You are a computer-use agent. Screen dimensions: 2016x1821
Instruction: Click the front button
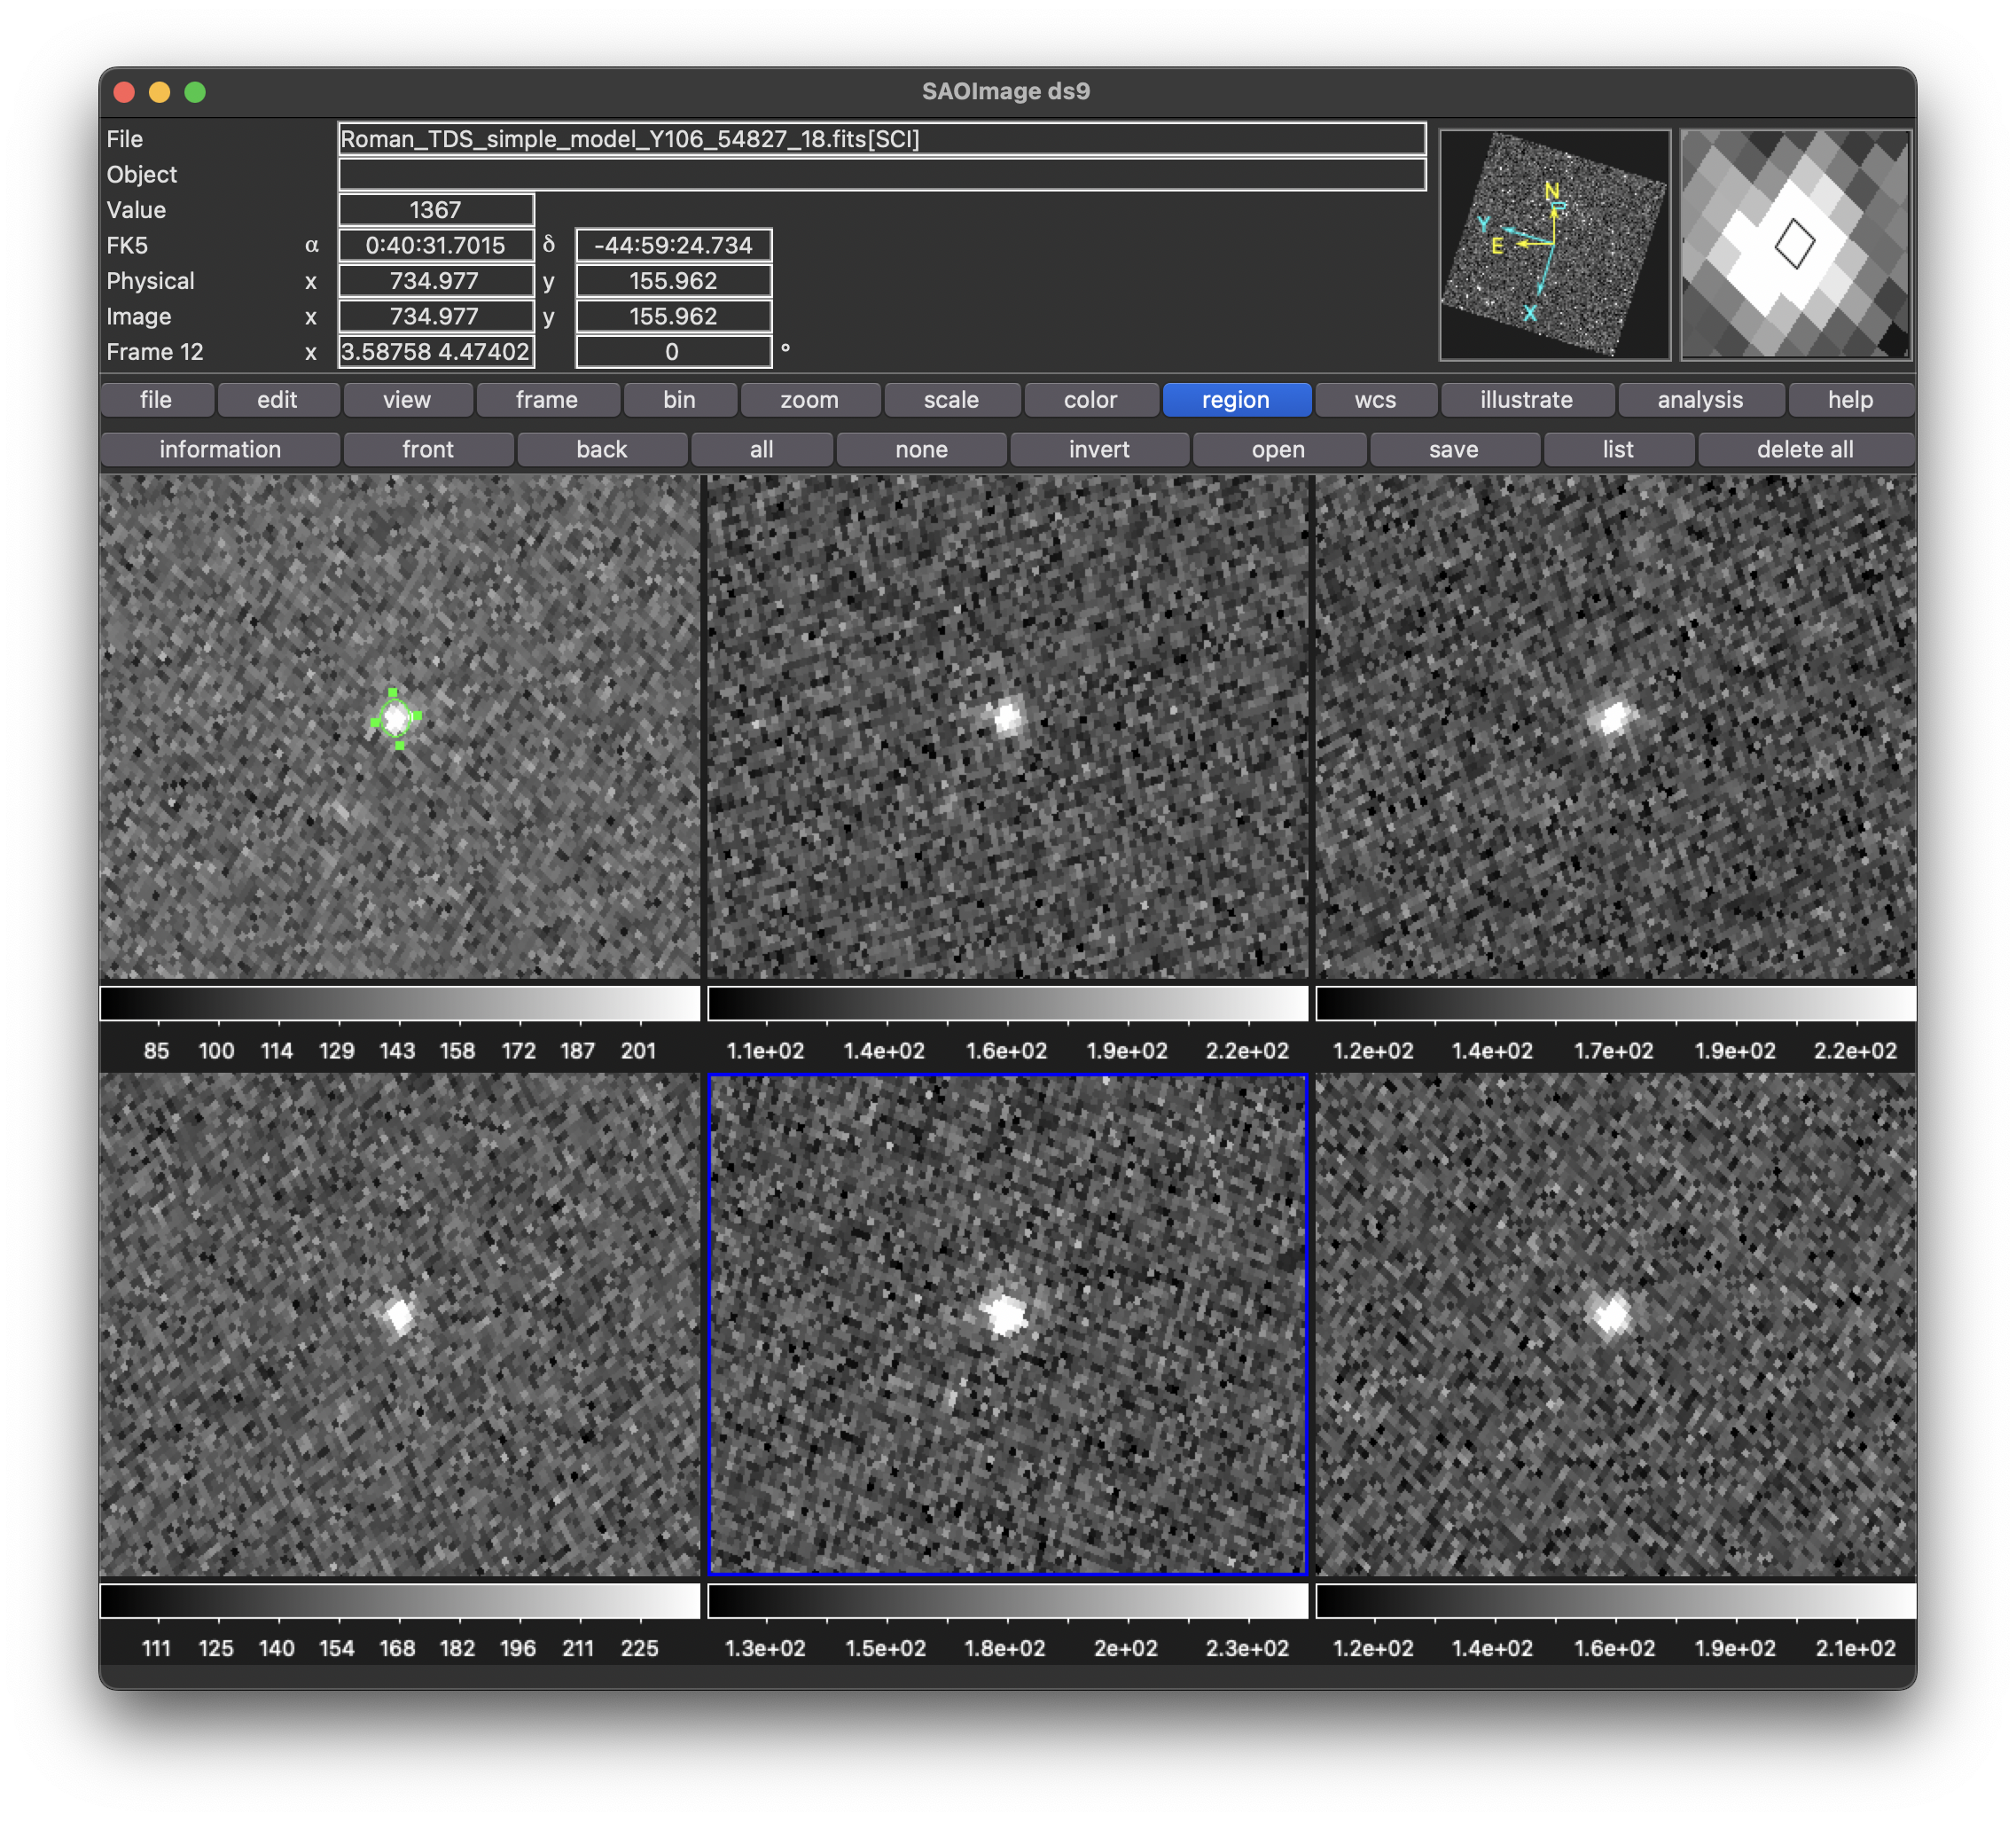click(428, 449)
